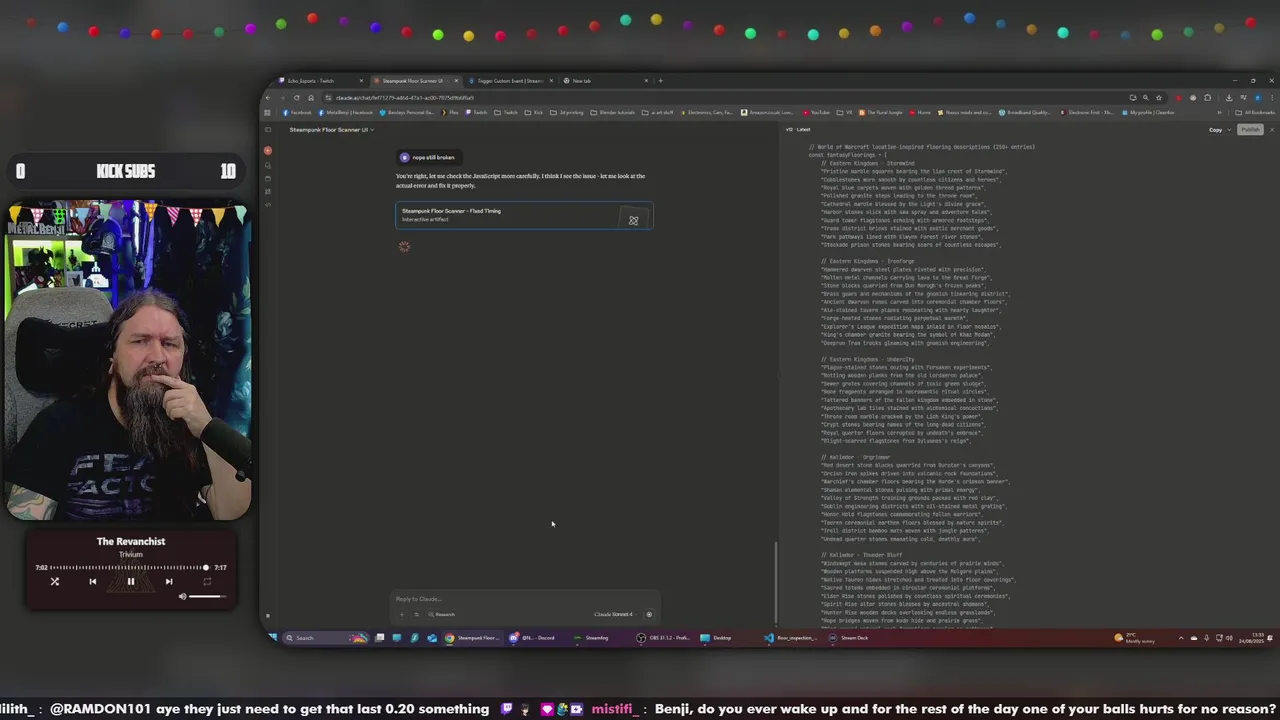
Task: Click the claude.ai address bar URL
Action: (405, 97)
